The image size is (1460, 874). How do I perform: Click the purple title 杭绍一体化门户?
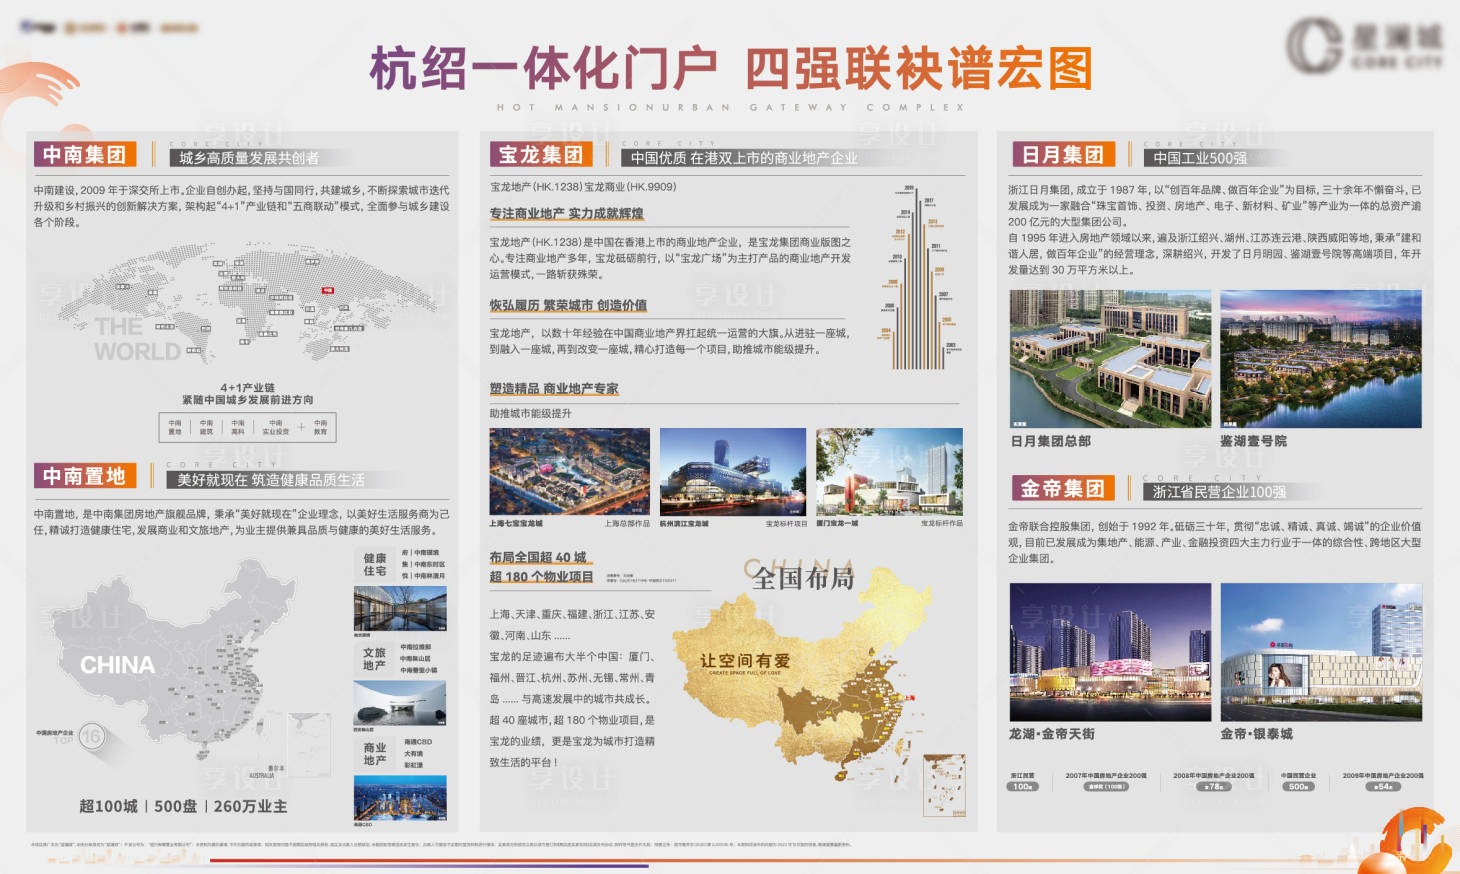pyautogui.click(x=543, y=69)
